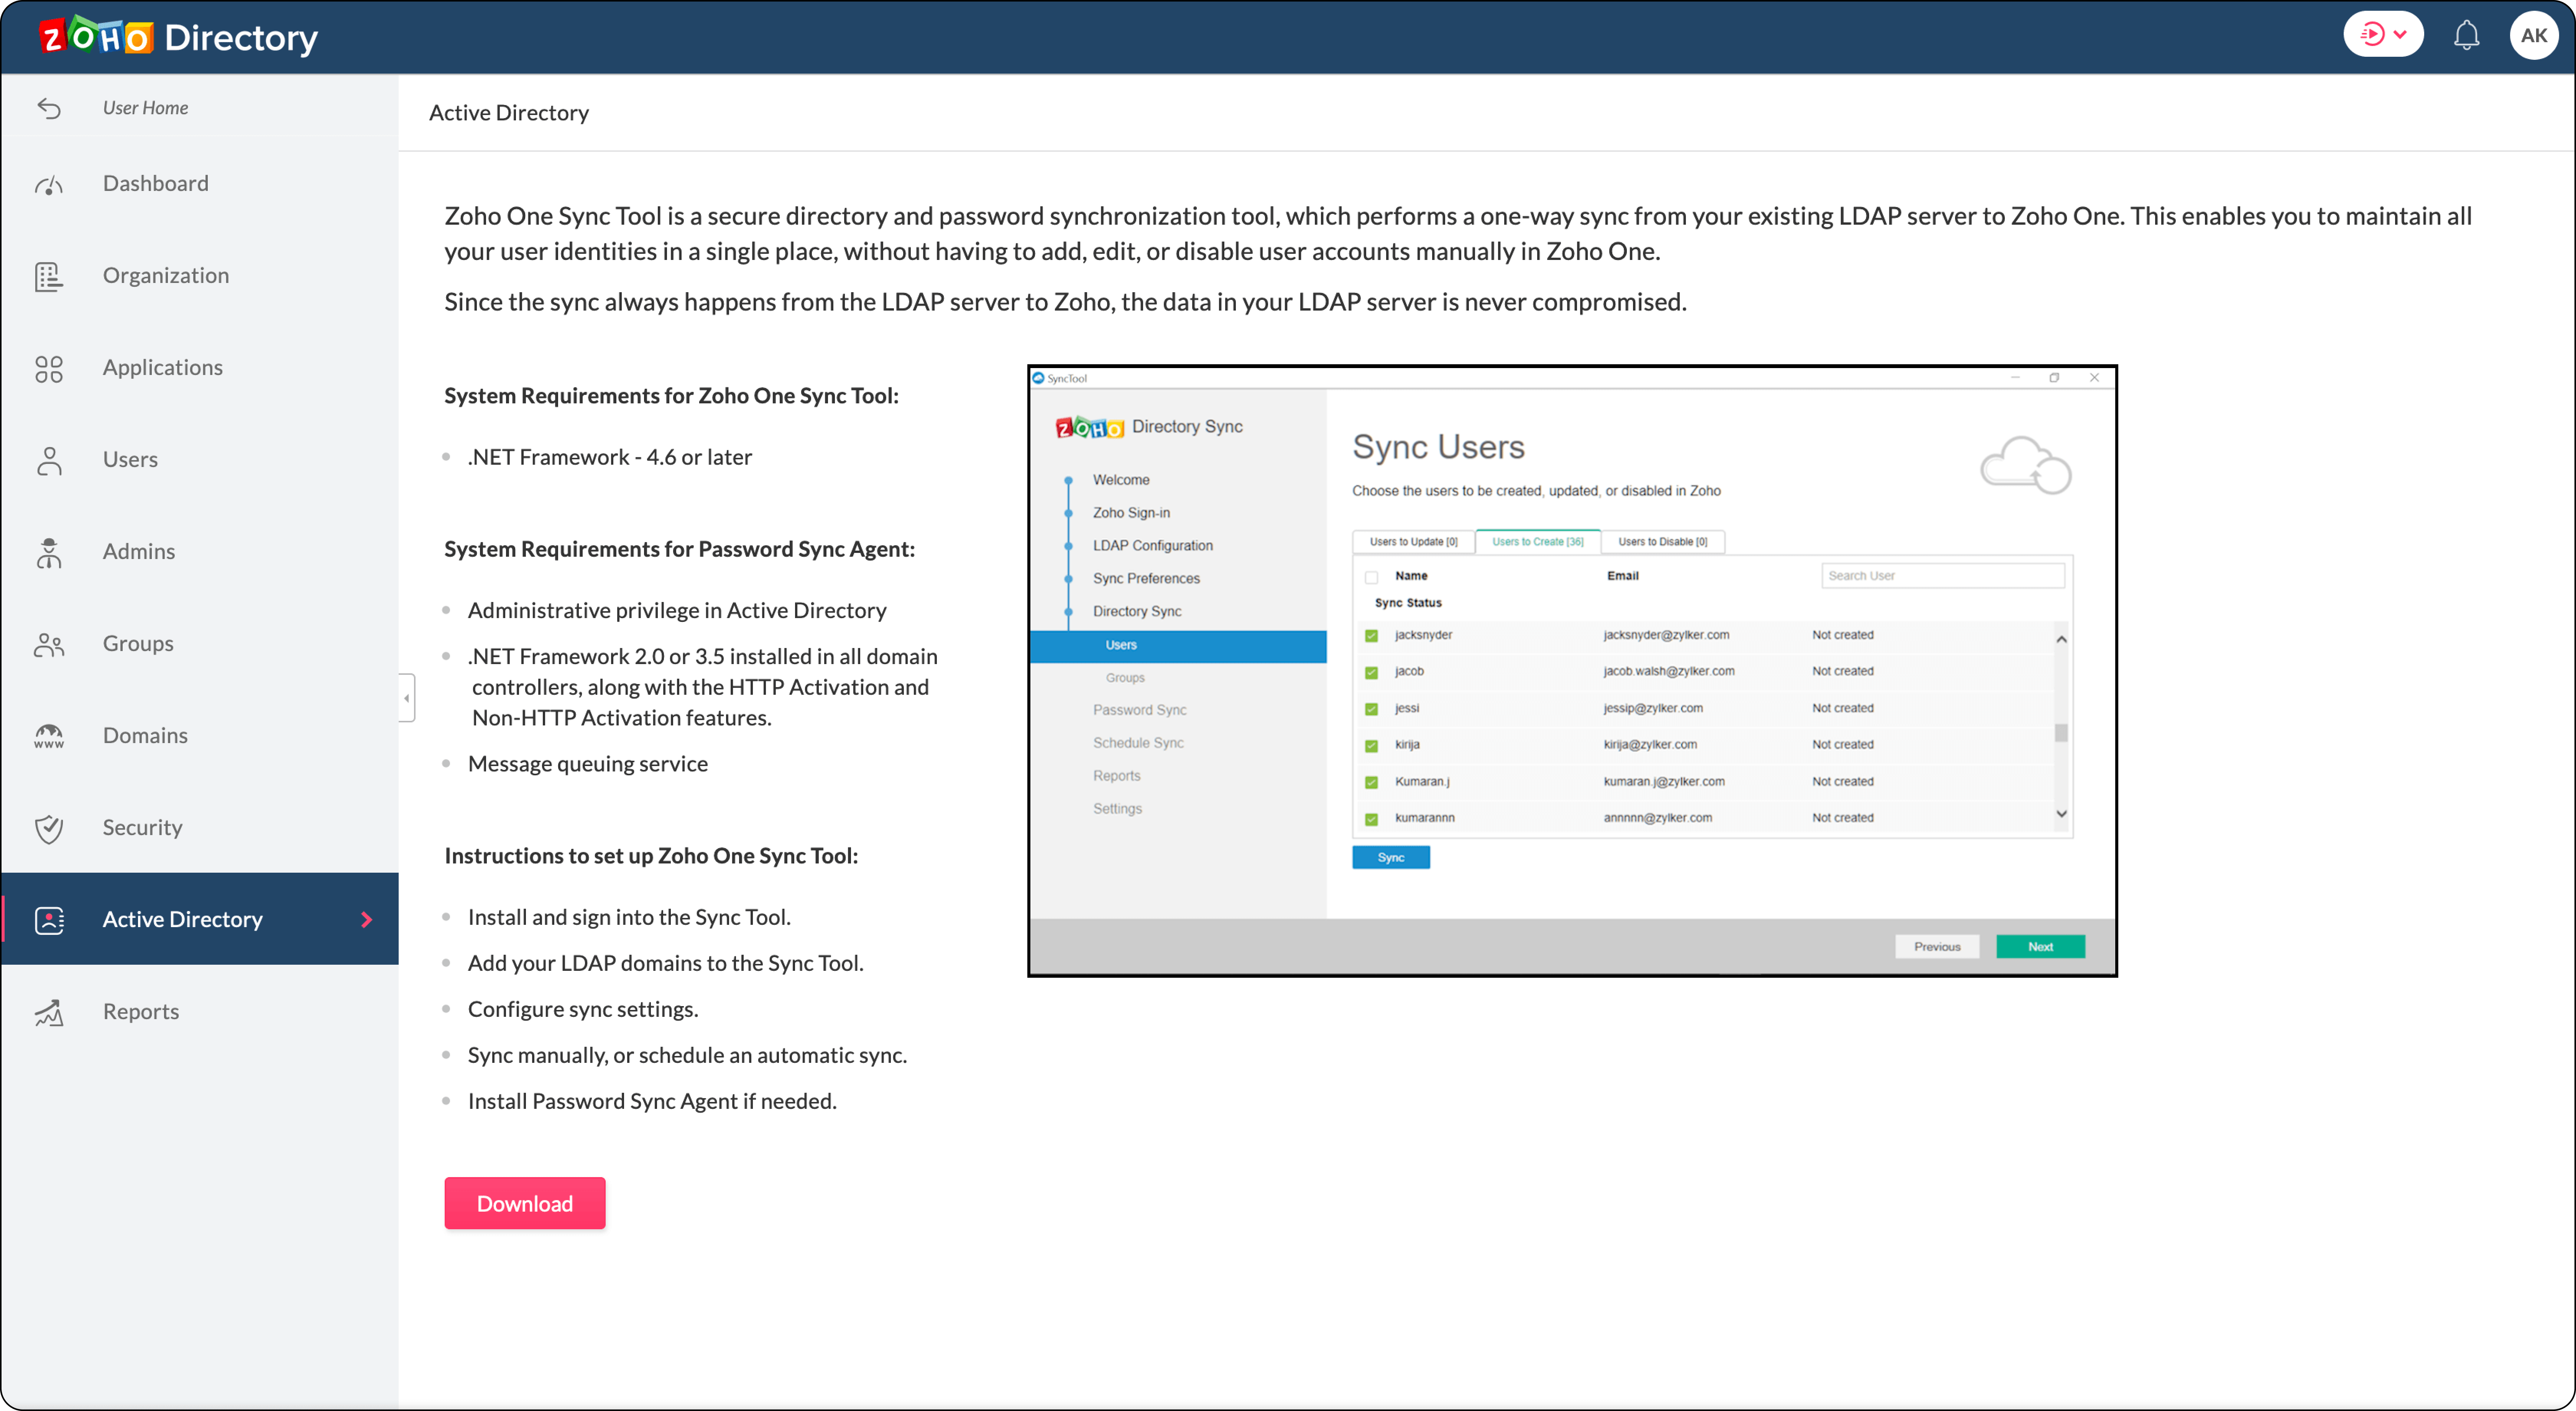2576x1411 pixels.
Task: Toggle the Kumaran.j checkbox
Action: point(1371,782)
